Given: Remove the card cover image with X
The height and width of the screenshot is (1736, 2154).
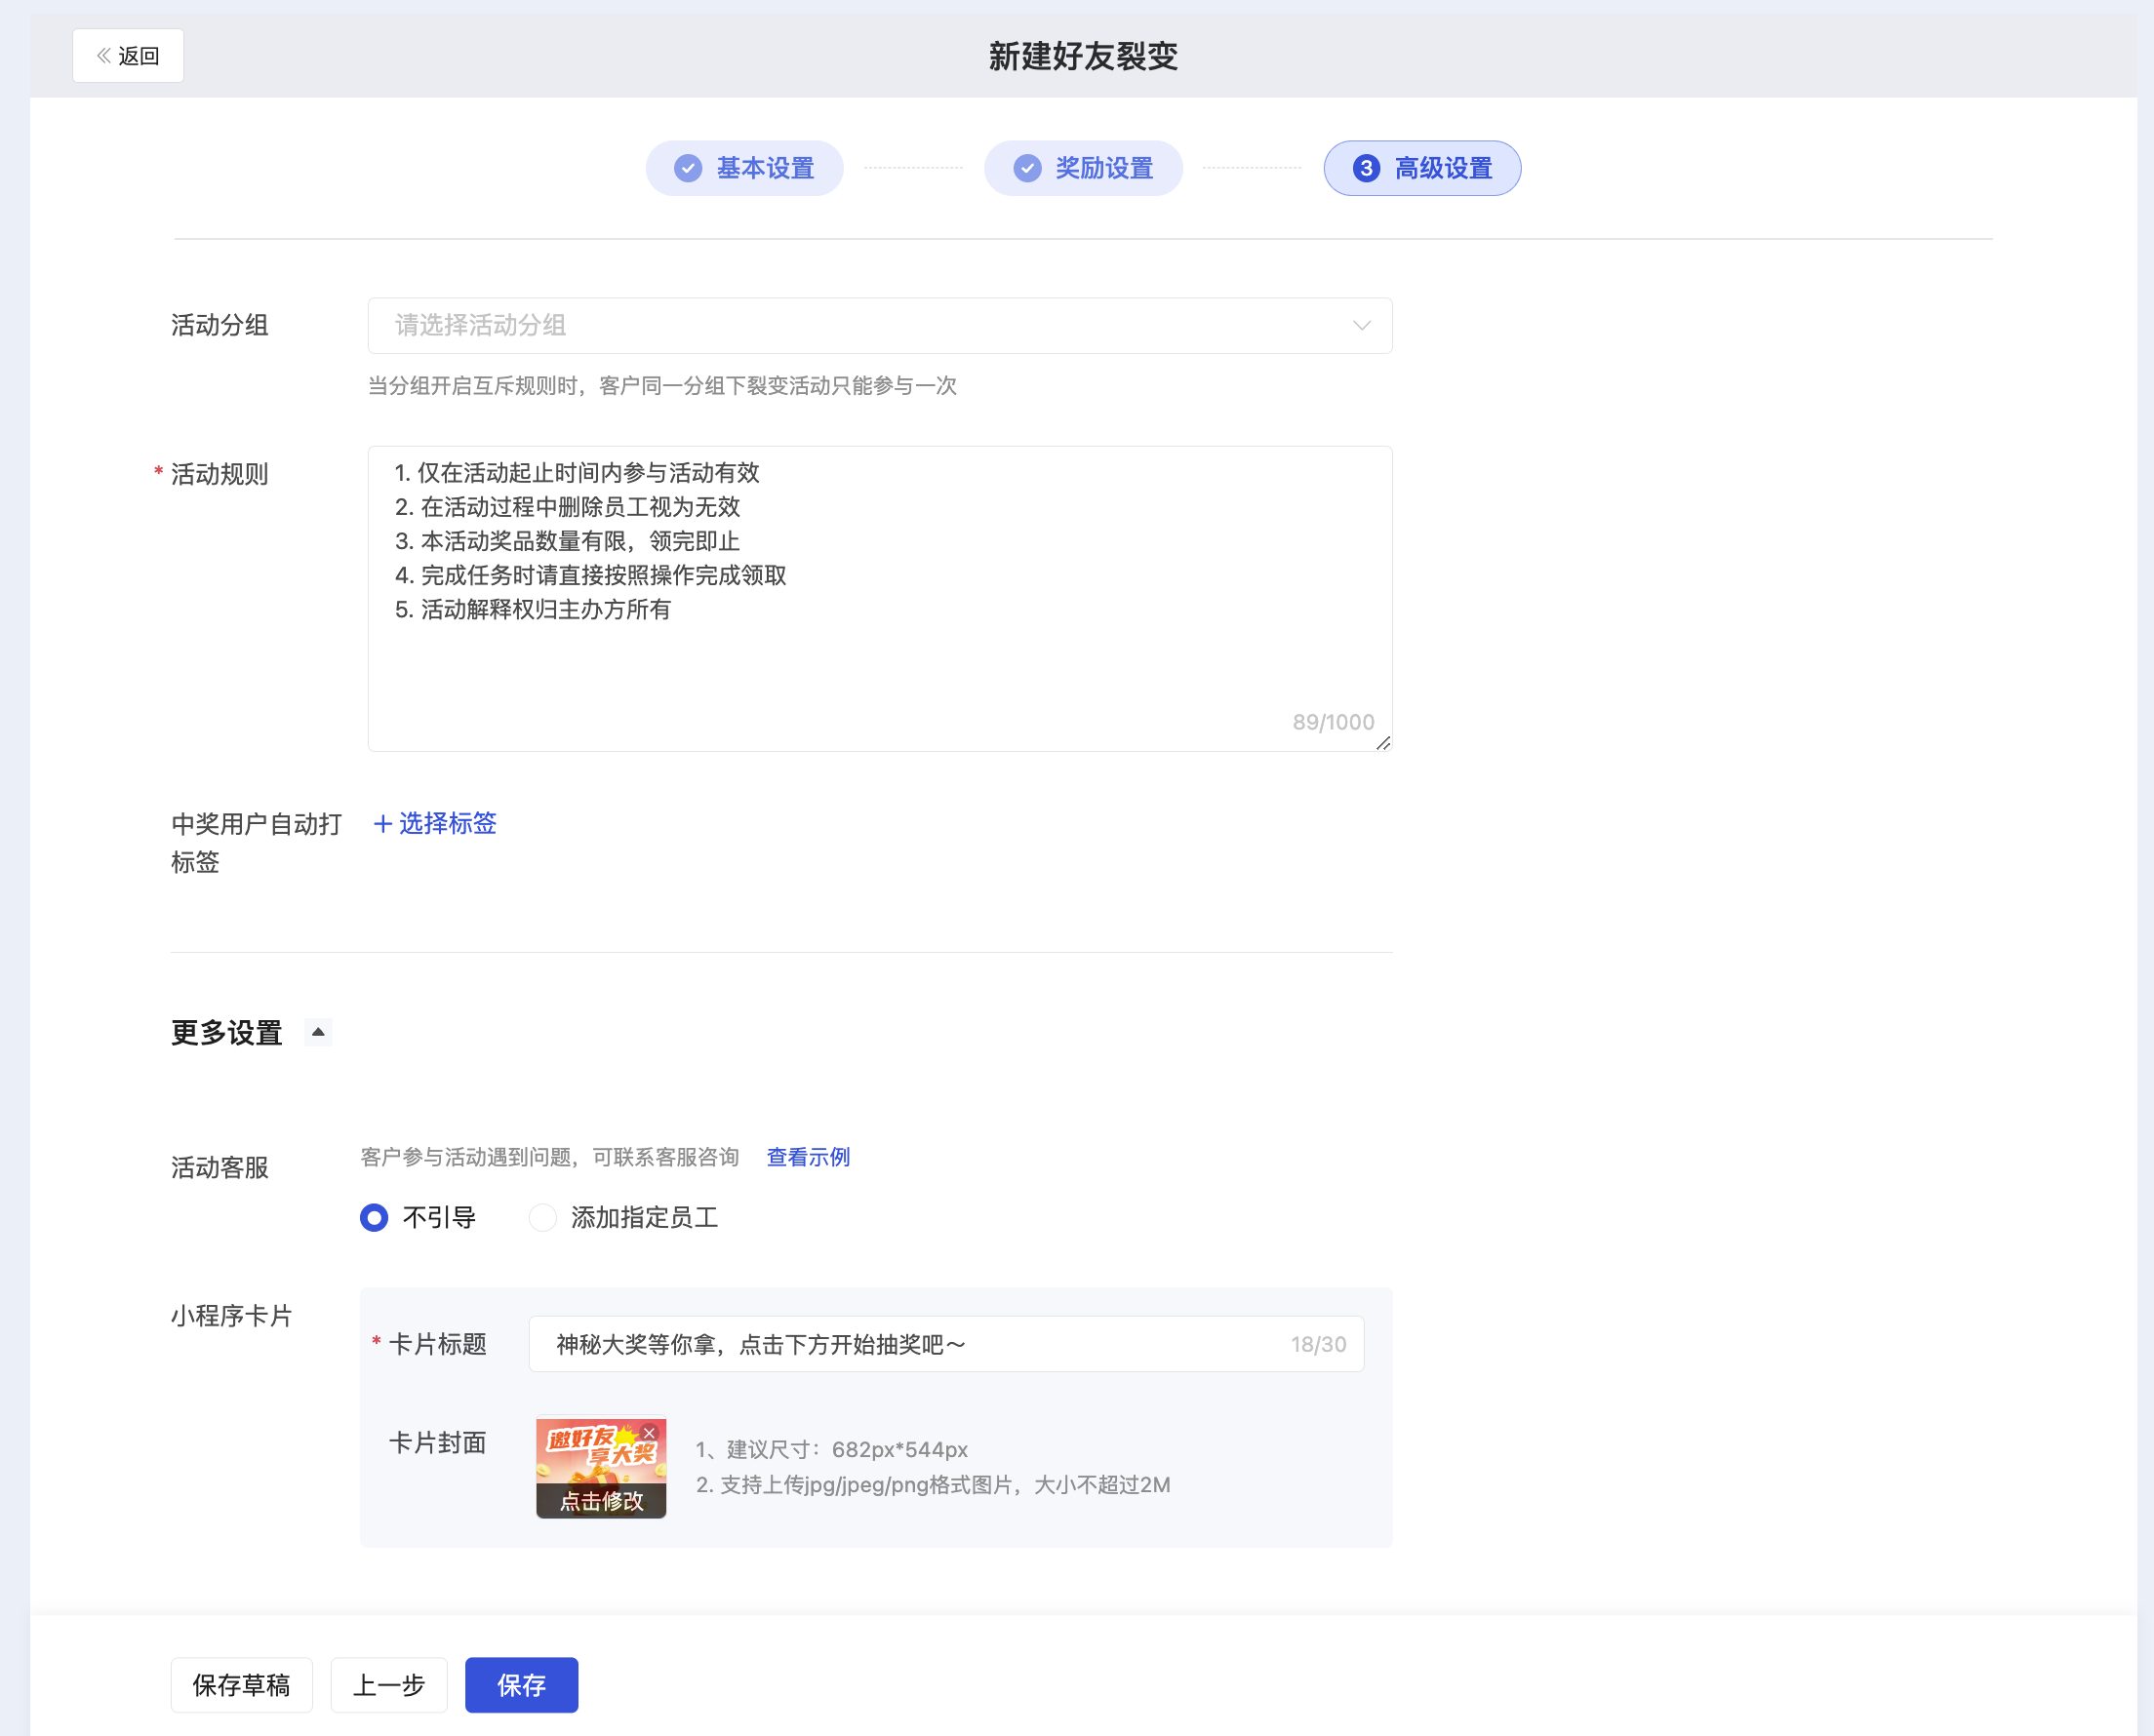Looking at the screenshot, I should pyautogui.click(x=650, y=1433).
